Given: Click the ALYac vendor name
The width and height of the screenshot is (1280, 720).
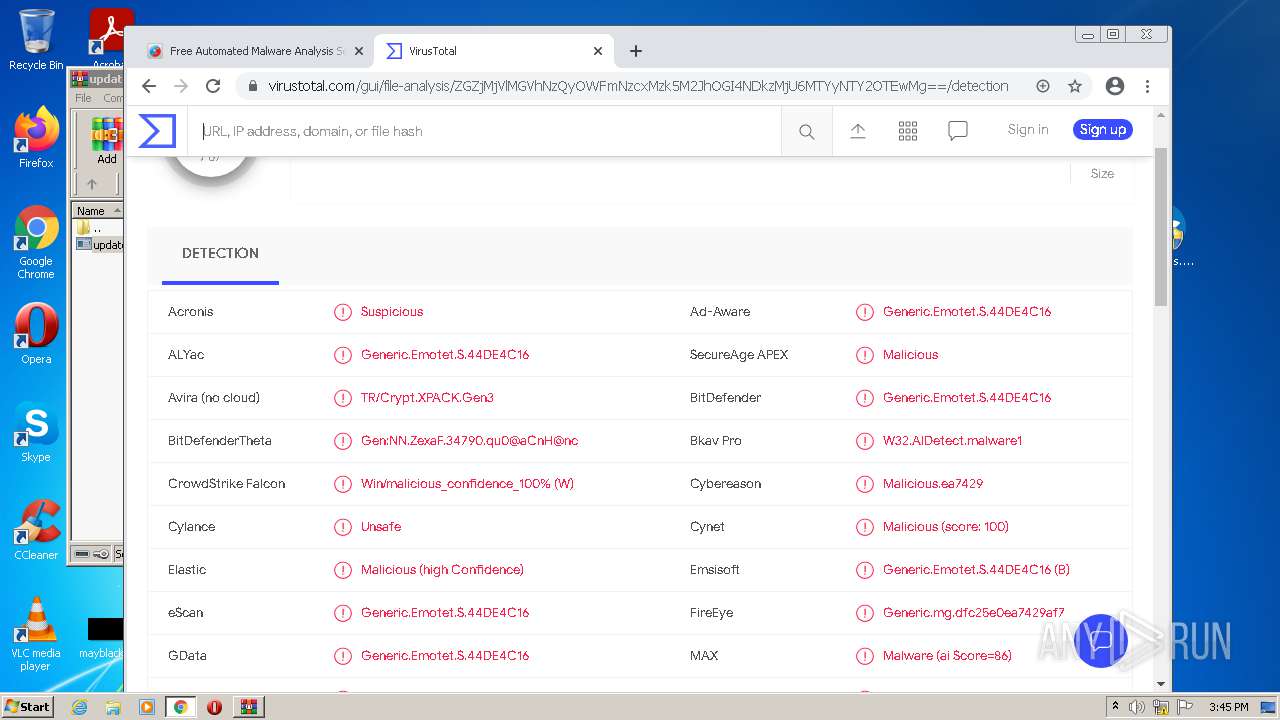Looking at the screenshot, I should [186, 355].
